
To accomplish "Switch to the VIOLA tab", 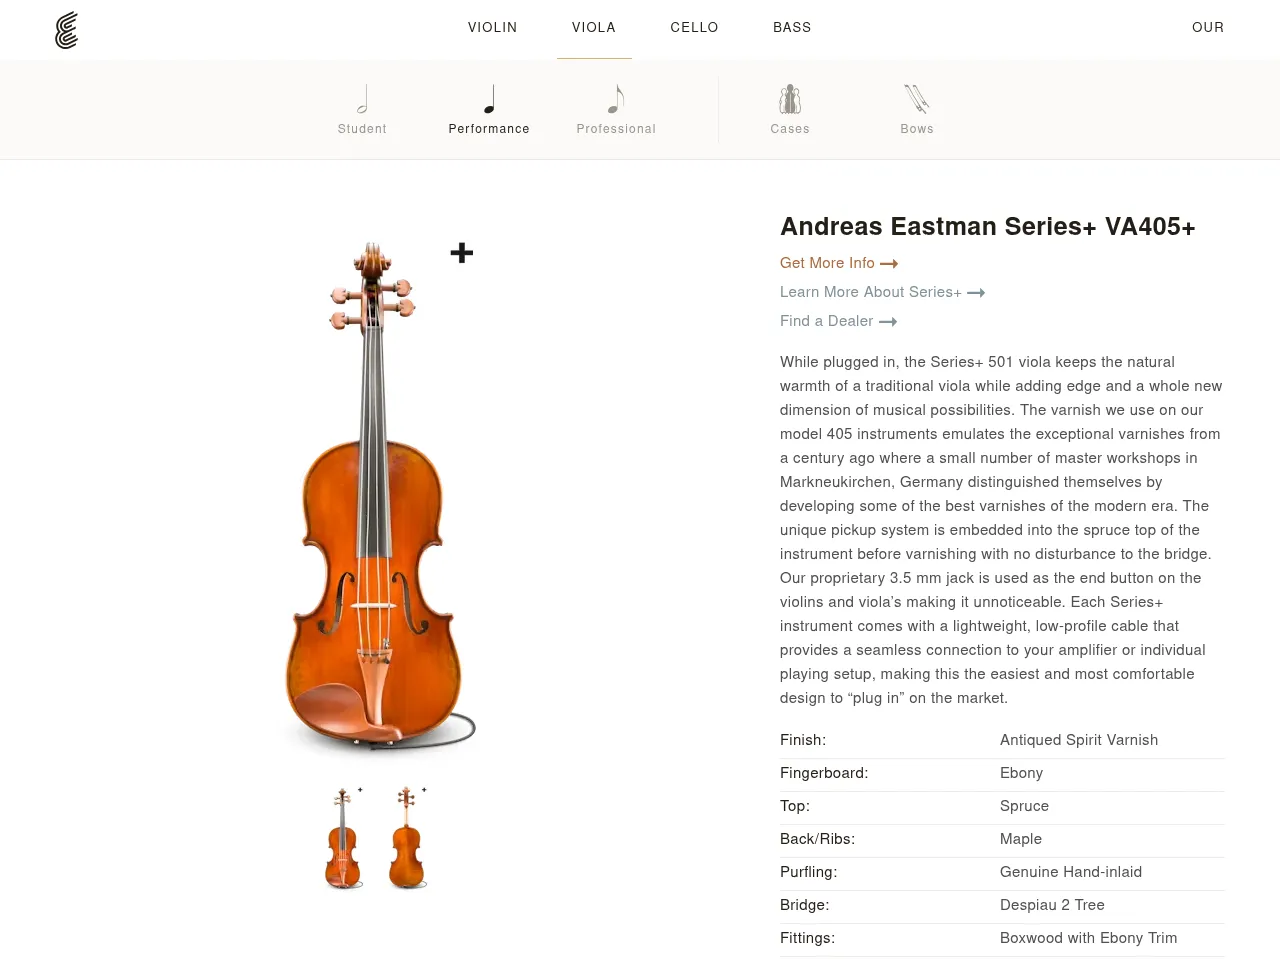I will tap(594, 28).
